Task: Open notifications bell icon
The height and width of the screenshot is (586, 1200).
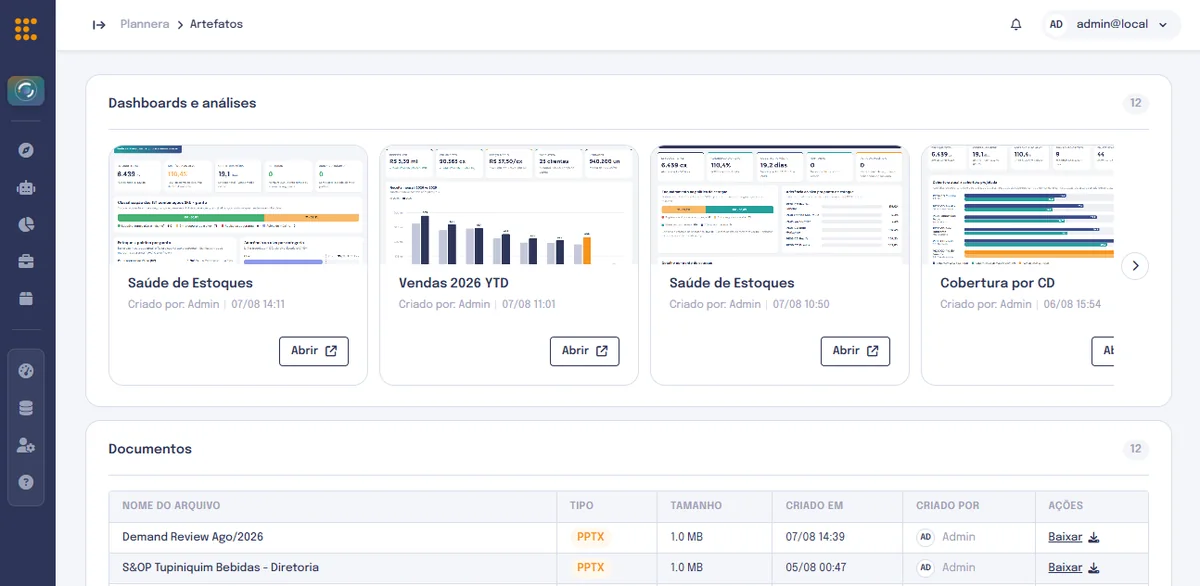Action: tap(1016, 24)
